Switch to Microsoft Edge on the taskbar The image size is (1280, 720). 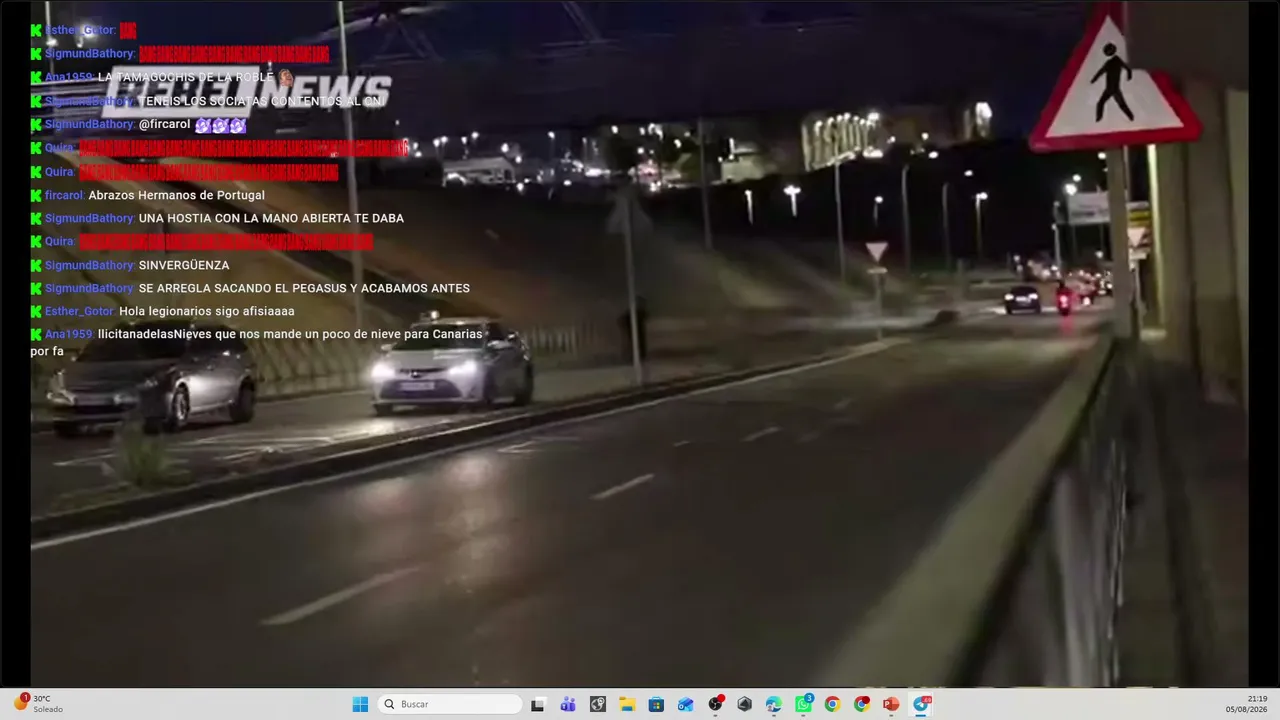tap(773, 704)
